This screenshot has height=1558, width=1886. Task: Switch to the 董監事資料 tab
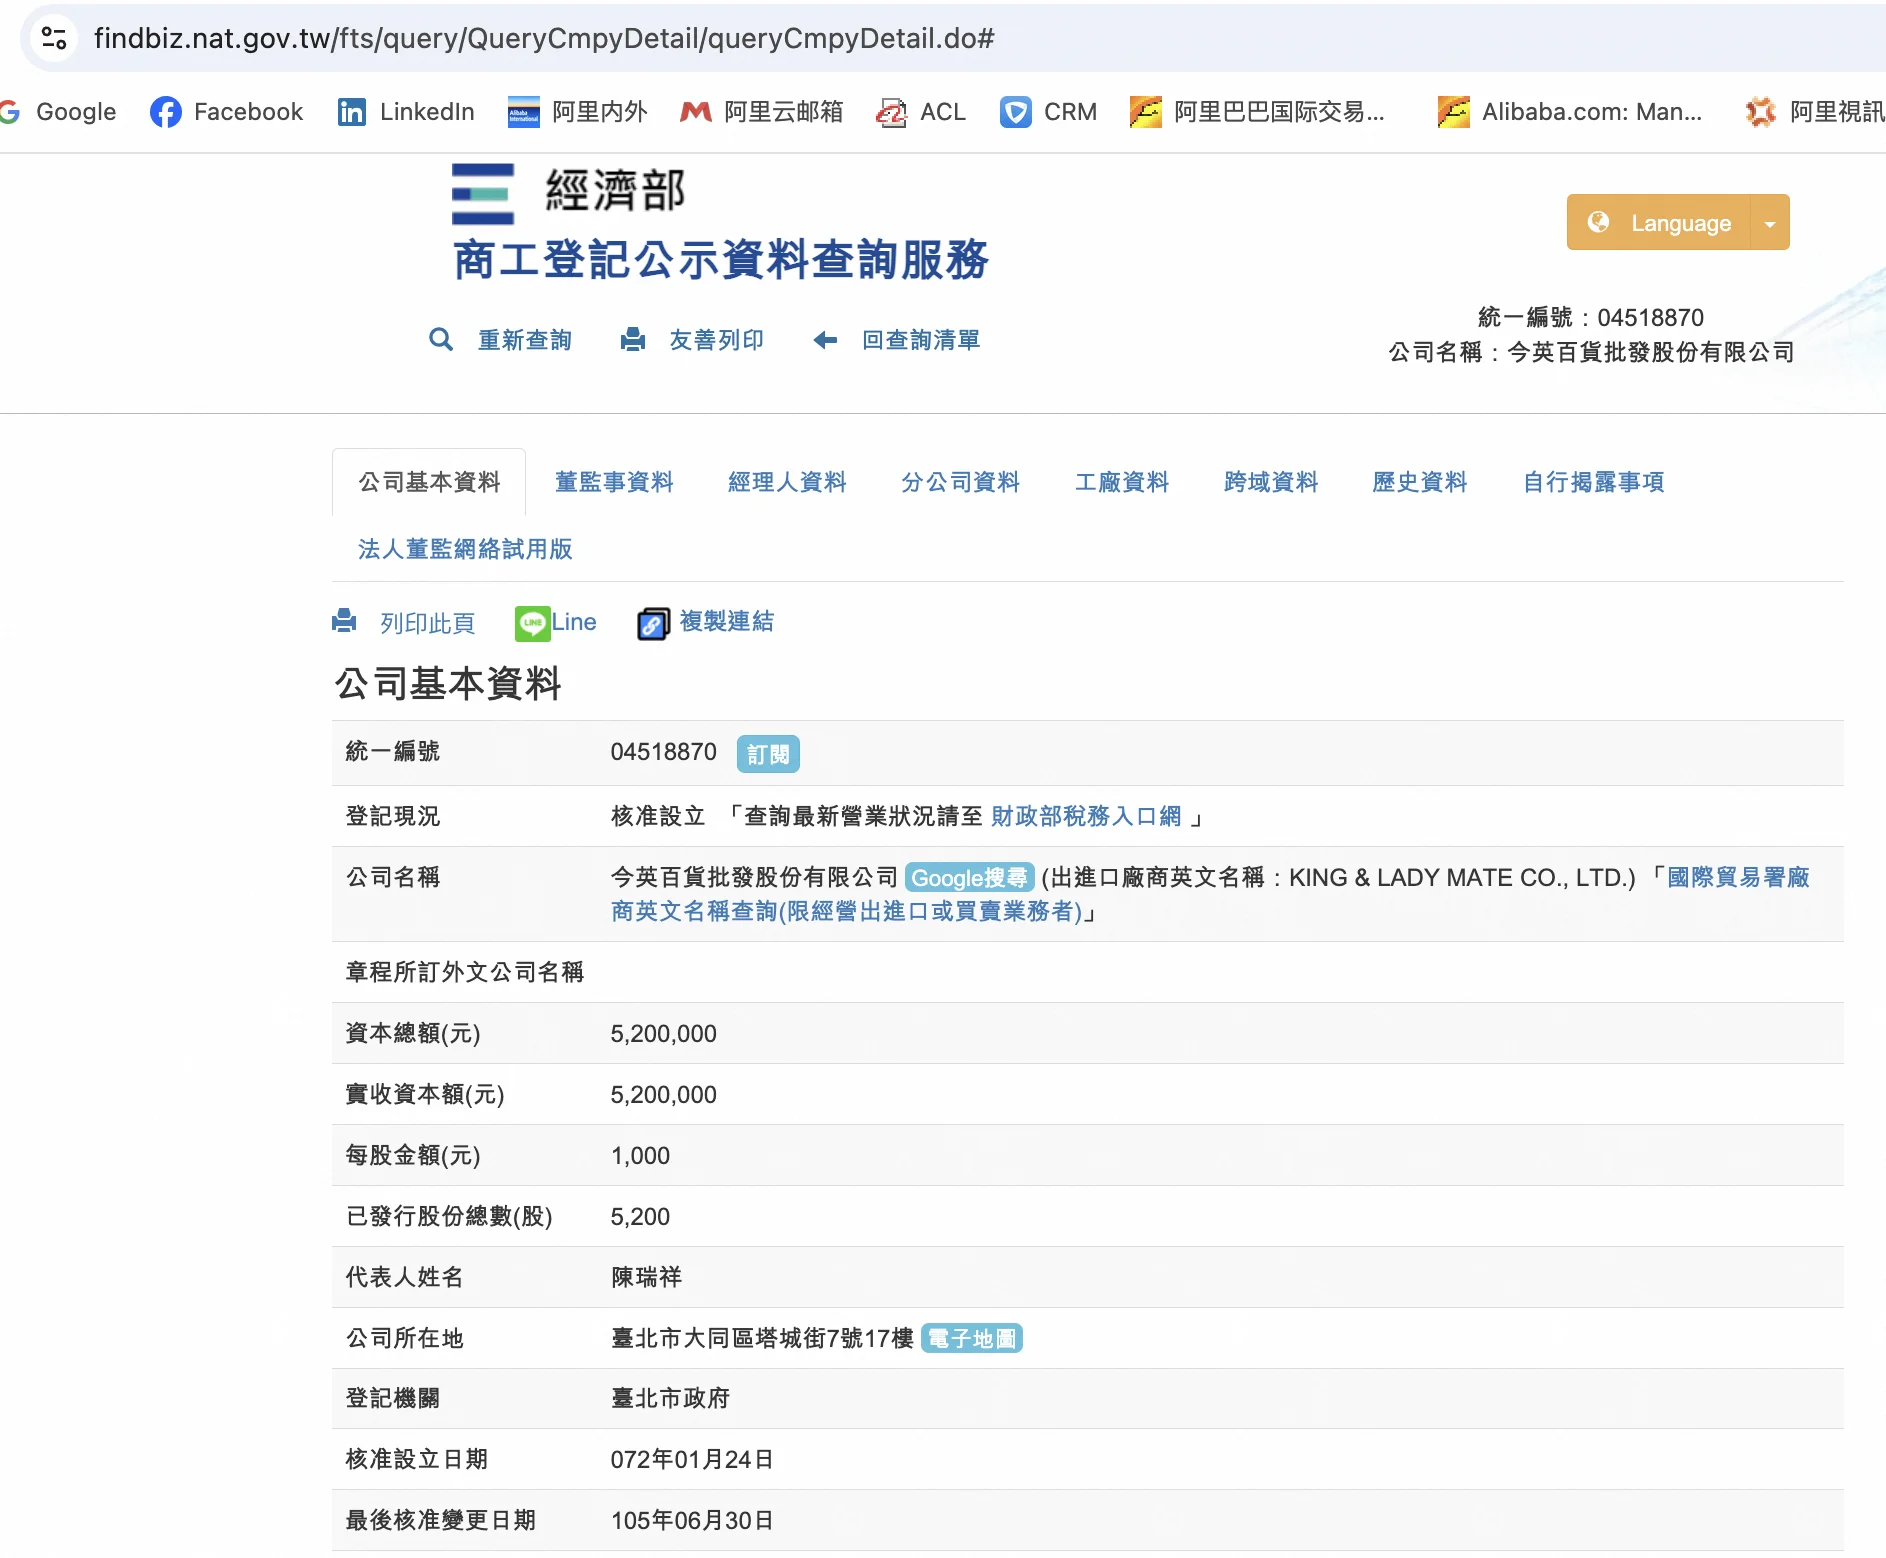(614, 482)
